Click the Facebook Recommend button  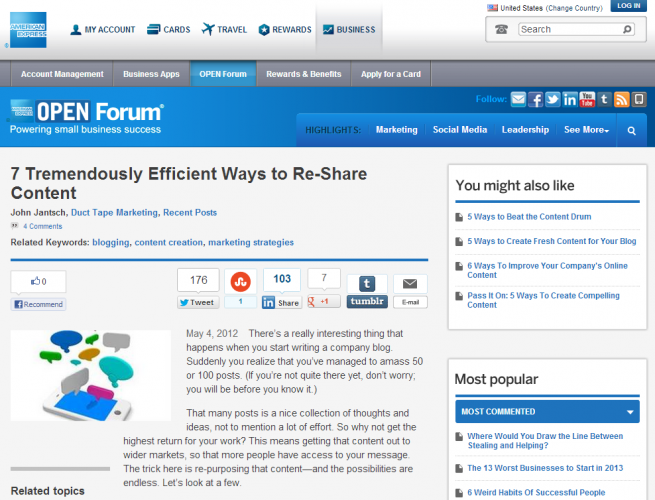pyautogui.click(x=38, y=304)
